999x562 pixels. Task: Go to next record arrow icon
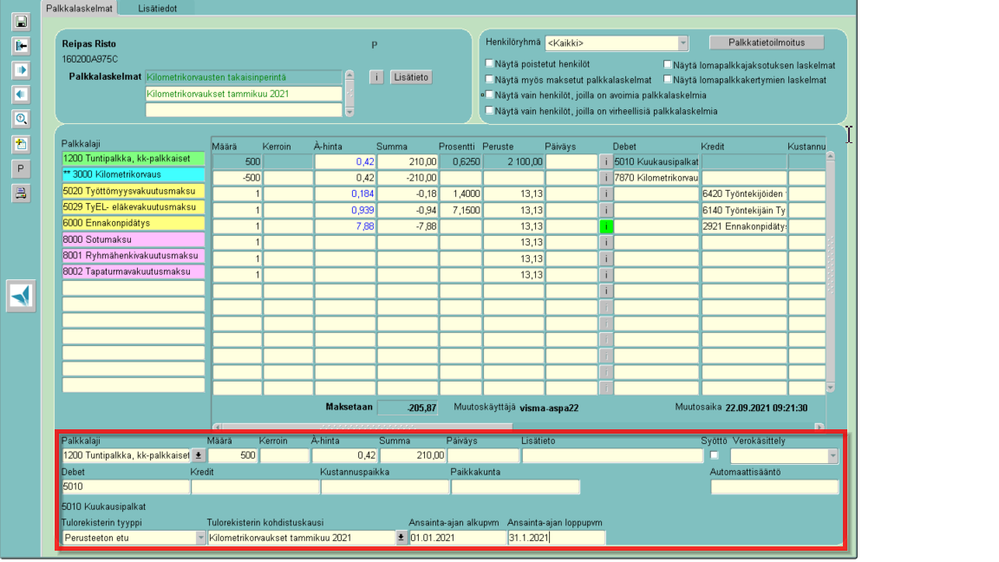pos(20,70)
